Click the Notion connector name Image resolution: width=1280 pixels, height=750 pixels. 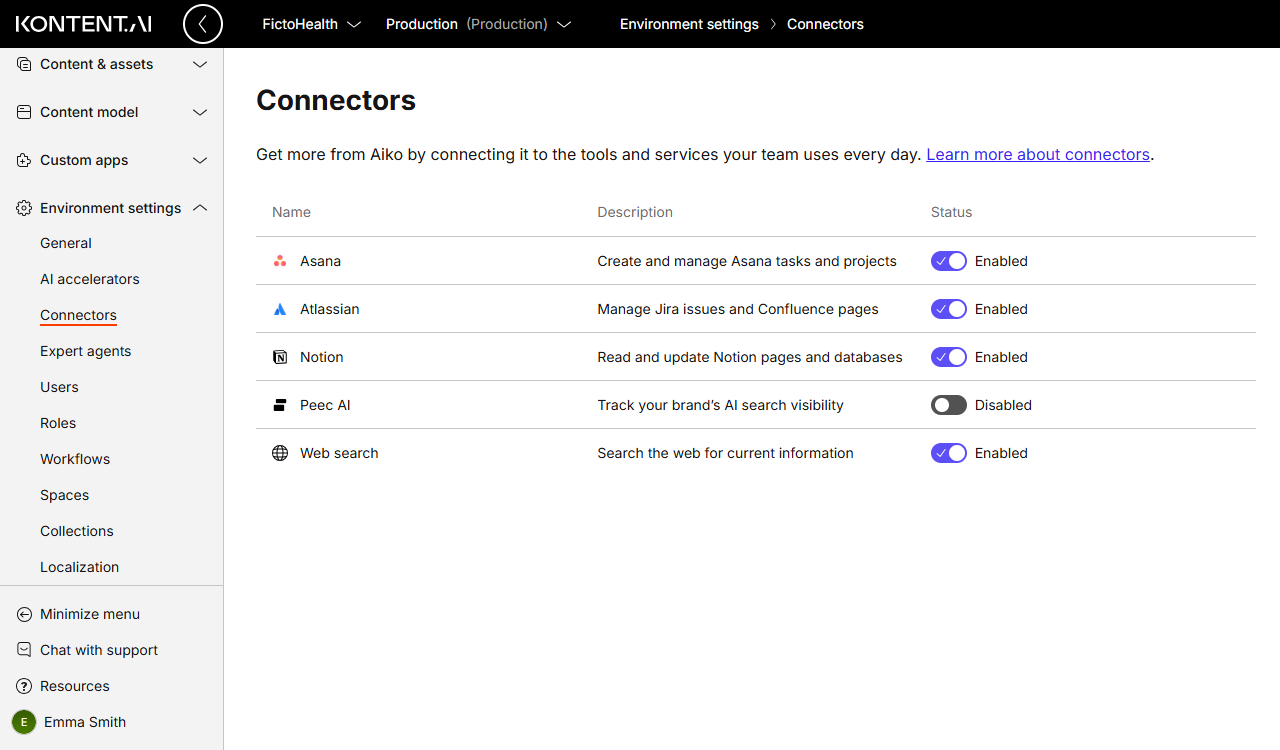tap(322, 357)
